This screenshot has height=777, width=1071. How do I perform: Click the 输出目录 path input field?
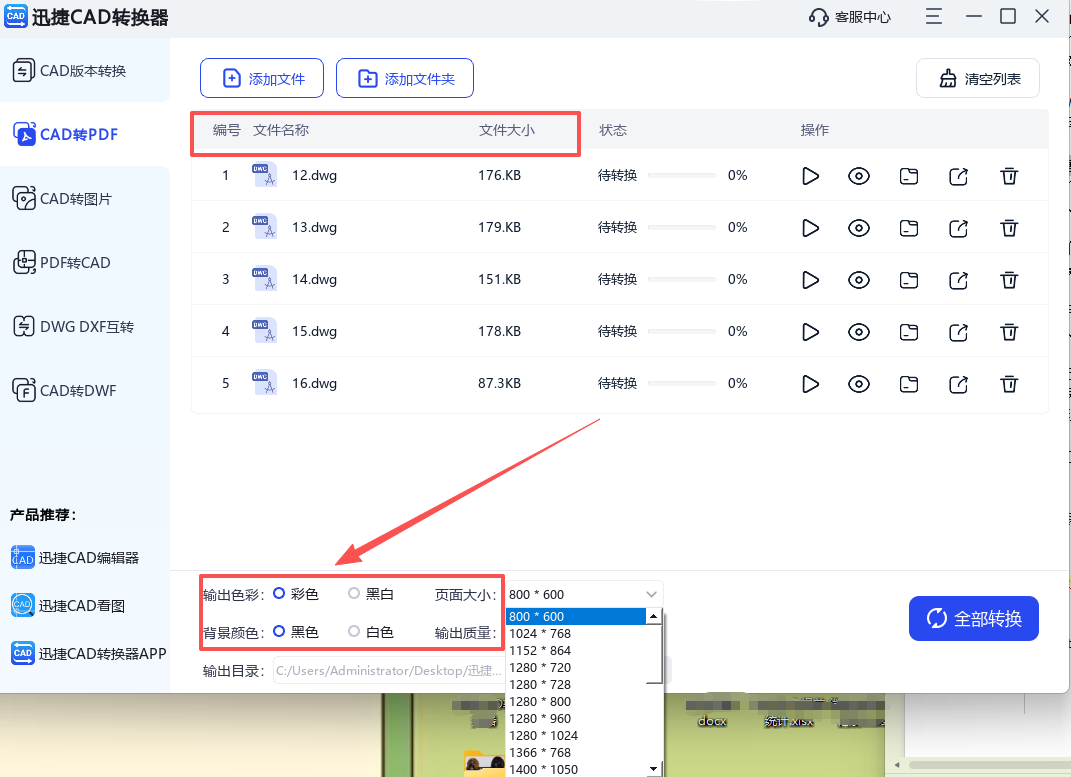click(389, 670)
